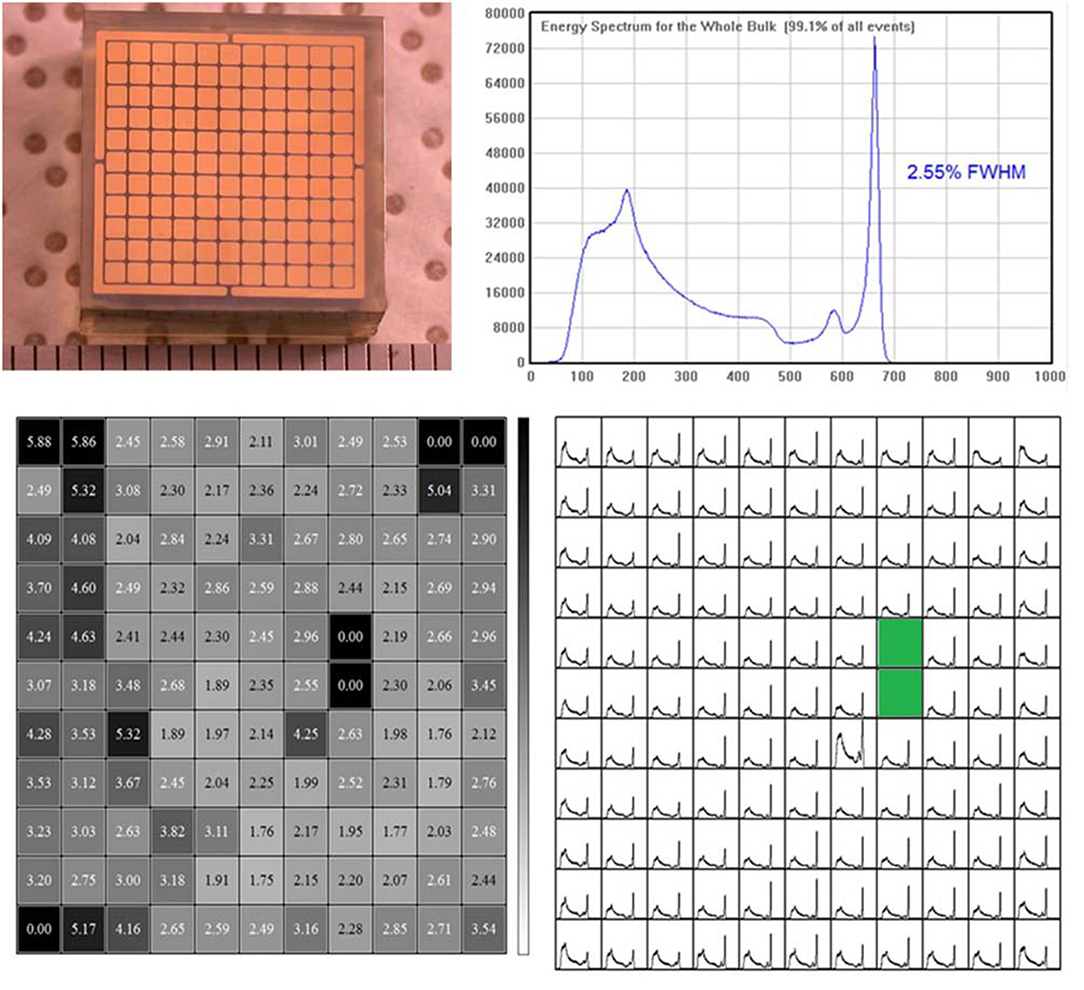This screenshot has height=990, width=1084.
Task: Select the map cell showing 4.24
Action: (x=39, y=636)
